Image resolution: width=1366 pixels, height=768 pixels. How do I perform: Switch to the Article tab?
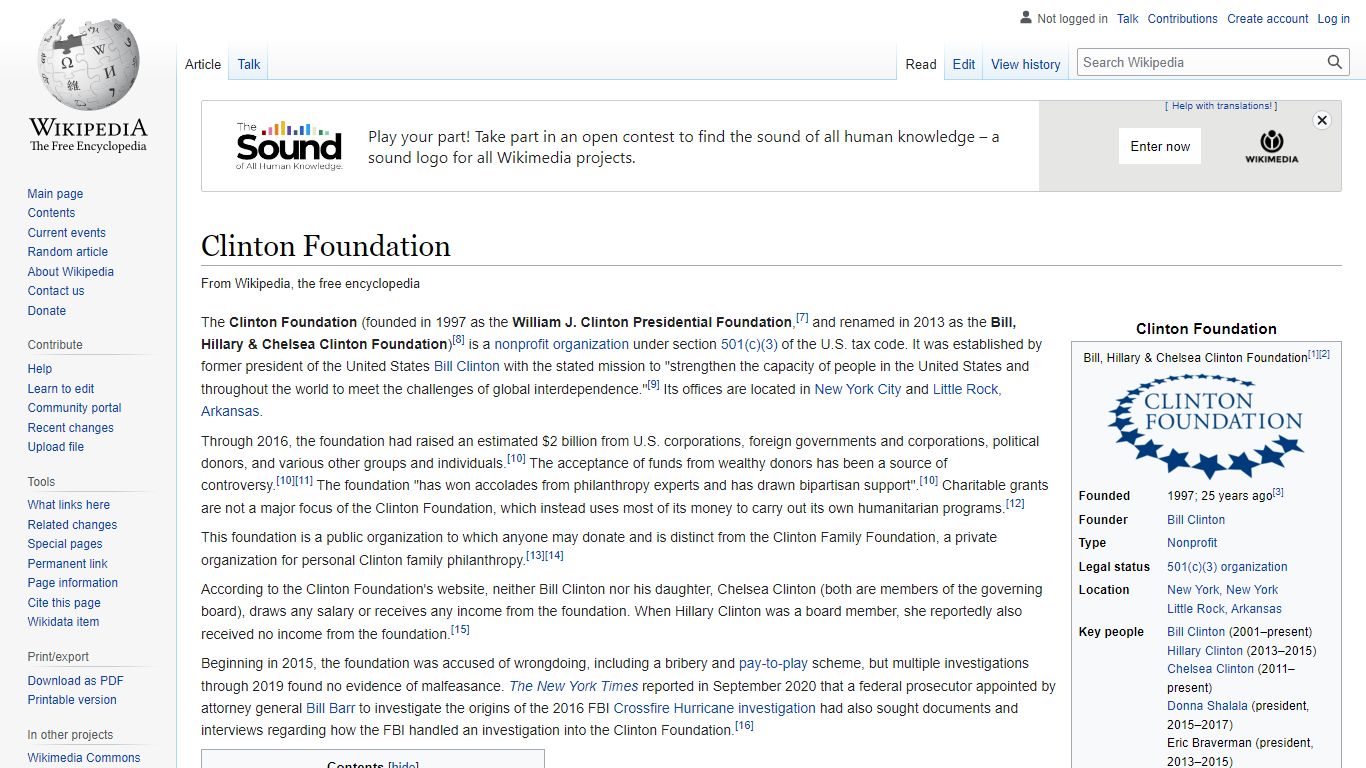point(203,64)
